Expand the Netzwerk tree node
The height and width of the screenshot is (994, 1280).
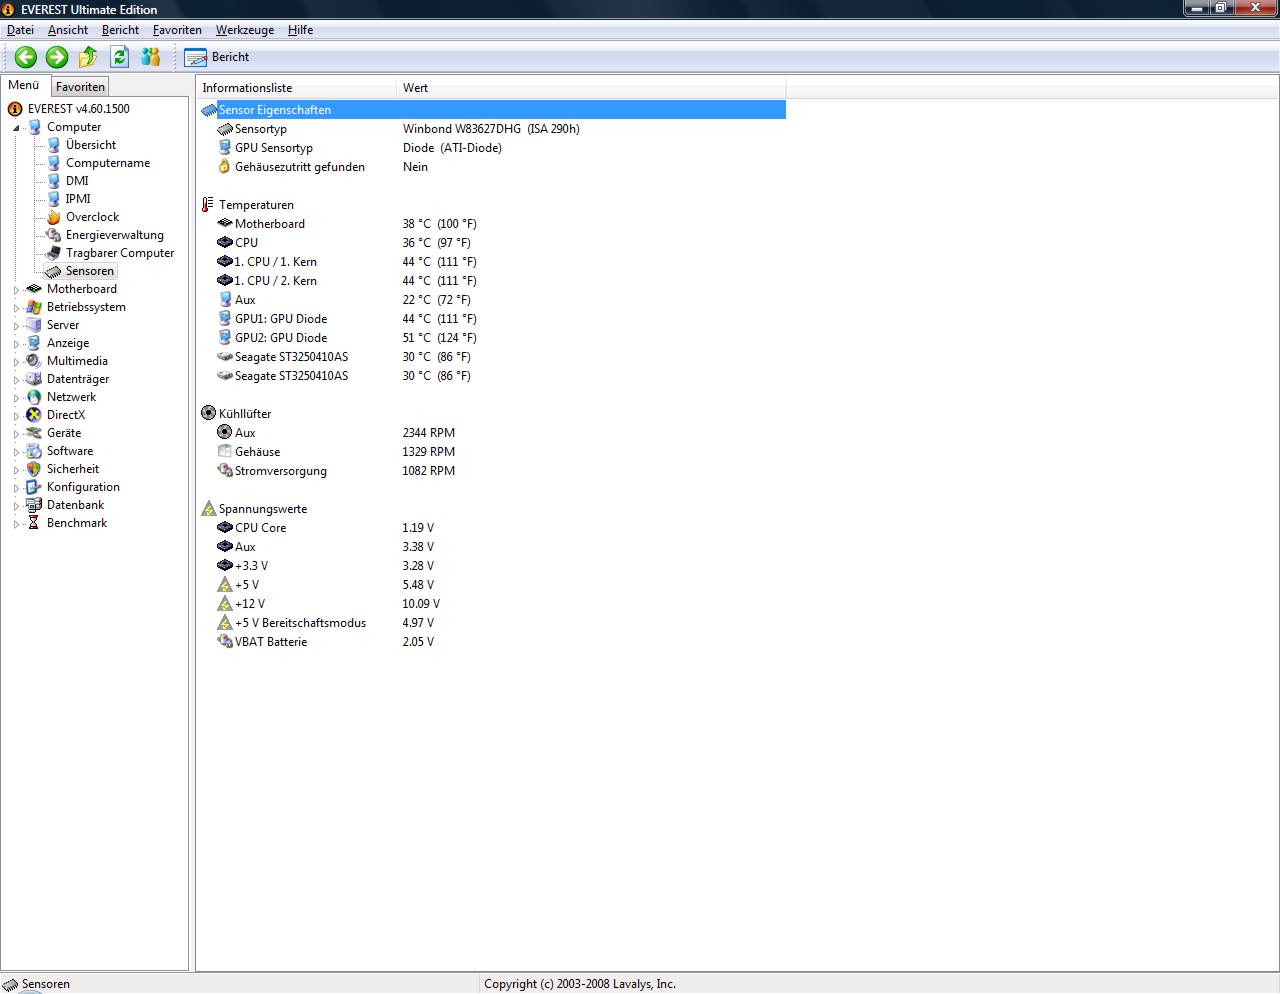(16, 398)
